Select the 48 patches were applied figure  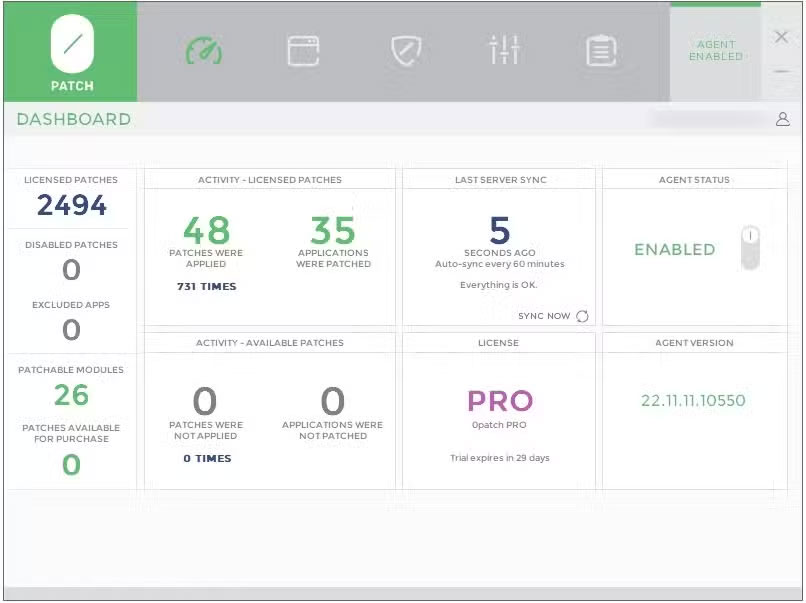(206, 230)
